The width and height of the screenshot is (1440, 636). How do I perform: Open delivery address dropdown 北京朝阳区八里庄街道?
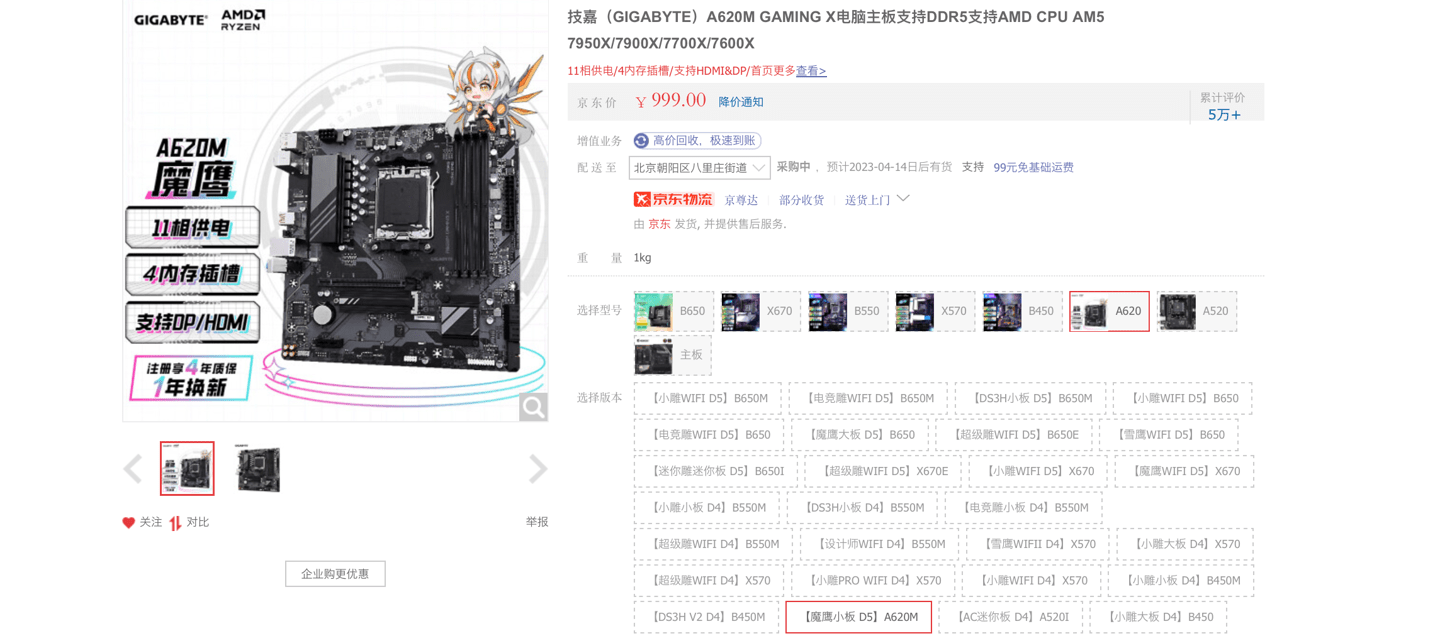699,168
